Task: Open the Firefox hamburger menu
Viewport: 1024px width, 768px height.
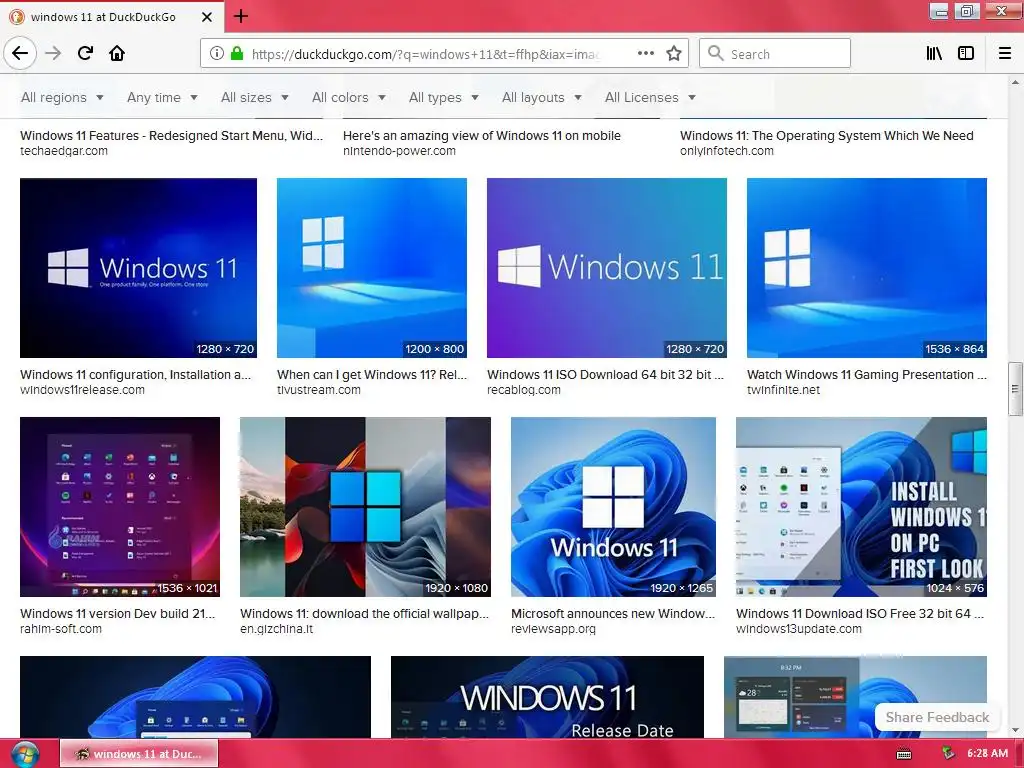Action: [1005, 54]
